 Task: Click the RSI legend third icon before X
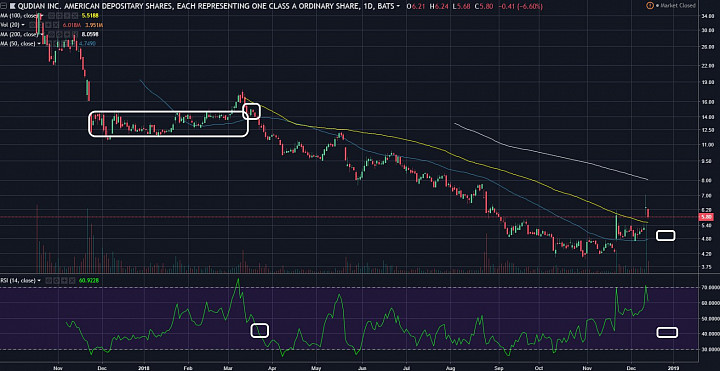coord(64,280)
